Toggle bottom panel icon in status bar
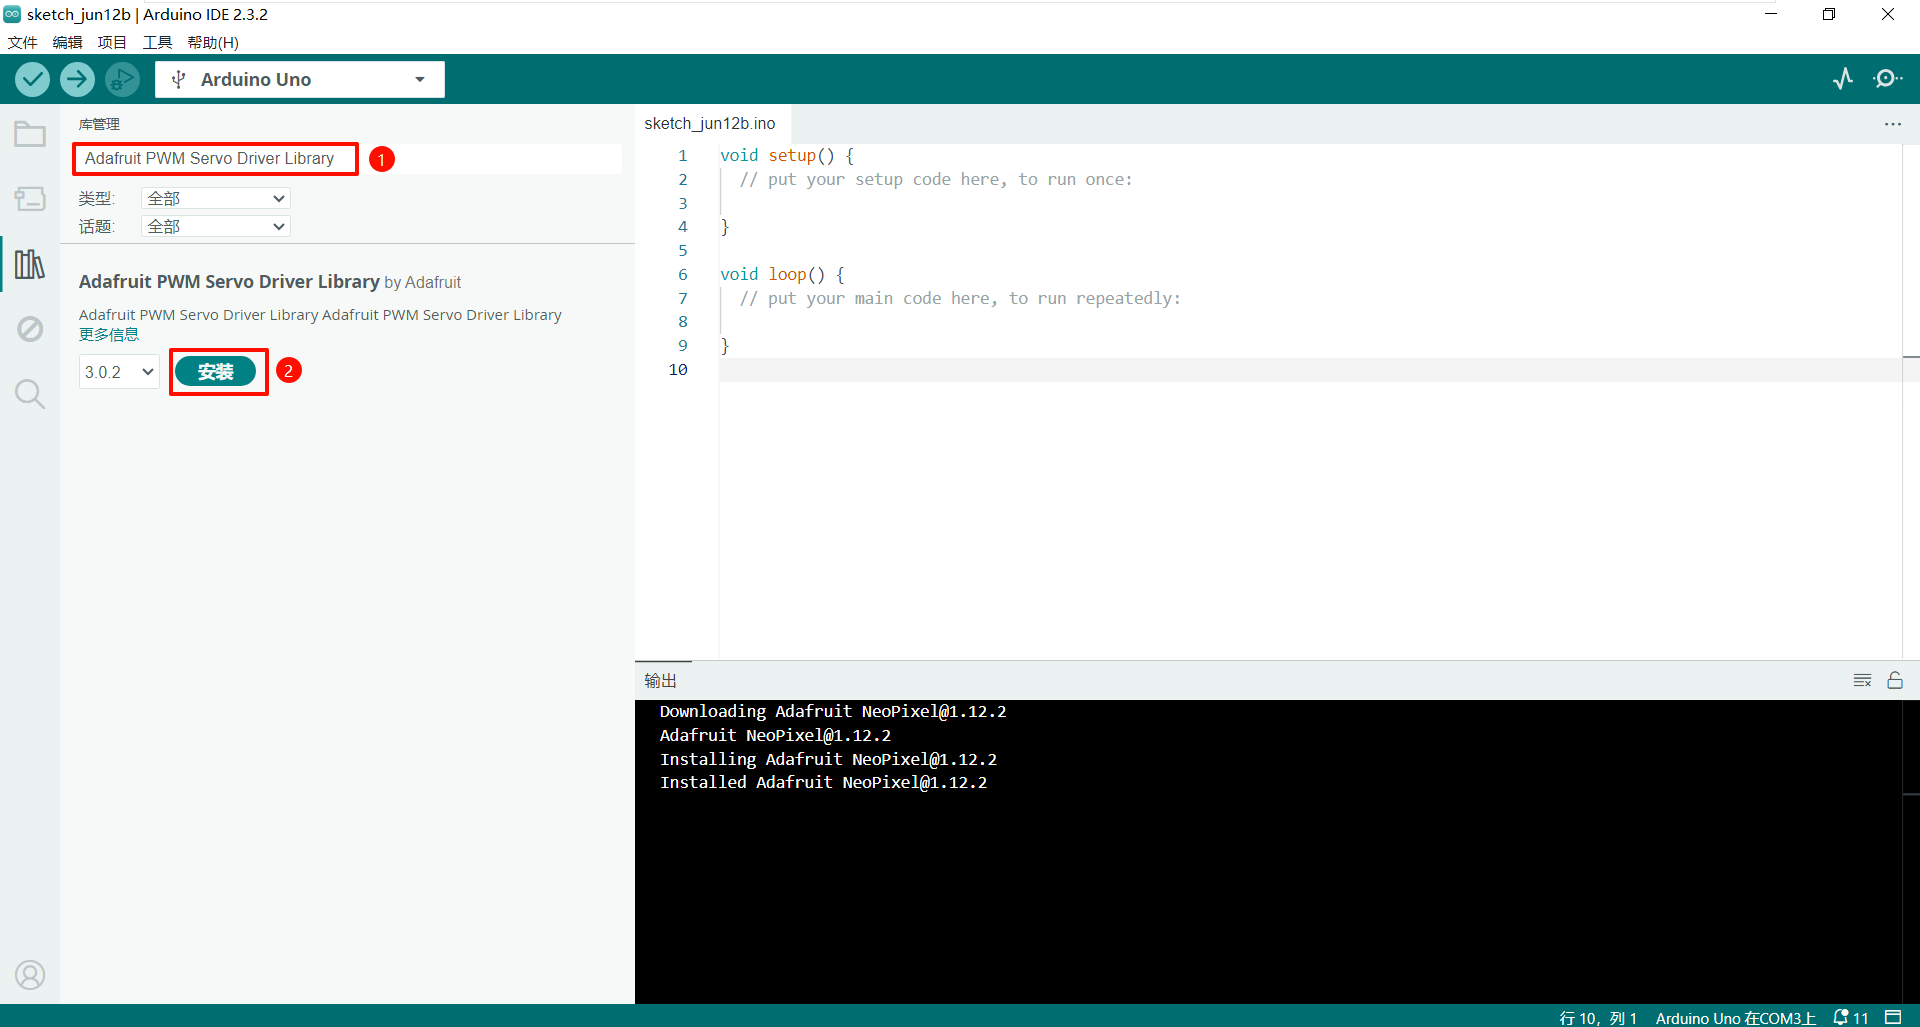The height and width of the screenshot is (1027, 1920). pyautogui.click(x=1893, y=1017)
